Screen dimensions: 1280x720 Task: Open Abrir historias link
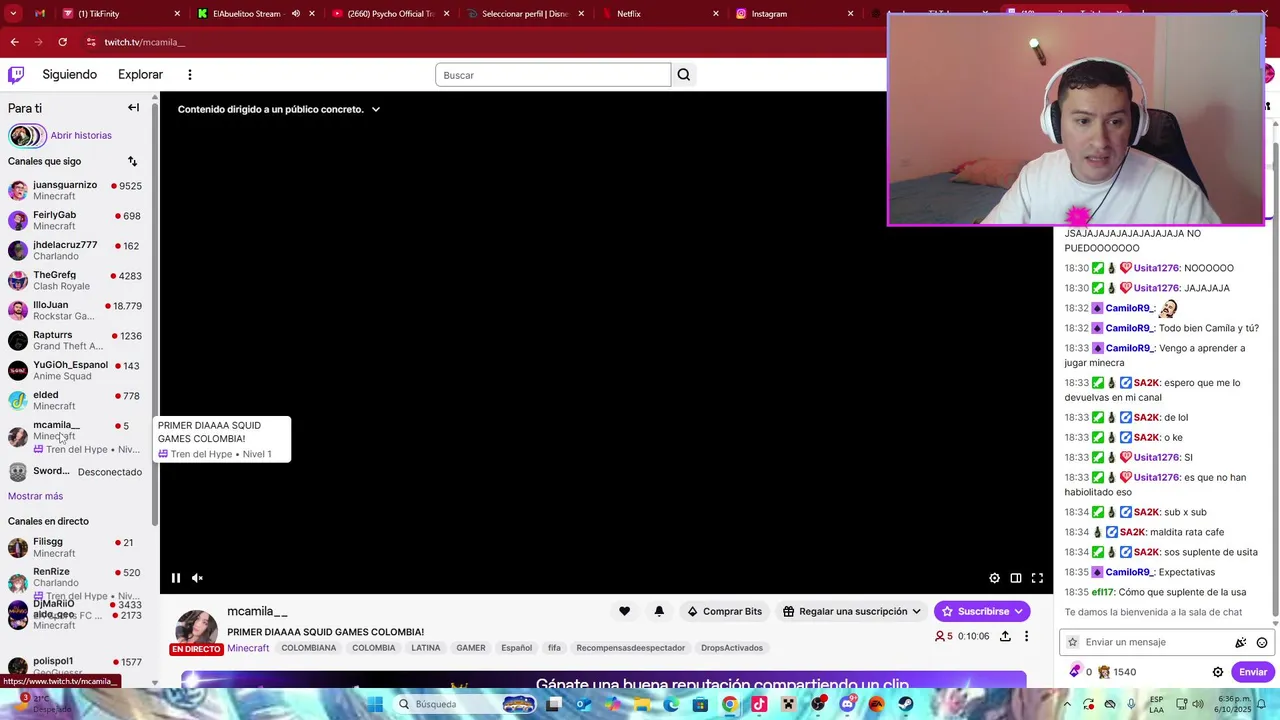[x=81, y=135]
